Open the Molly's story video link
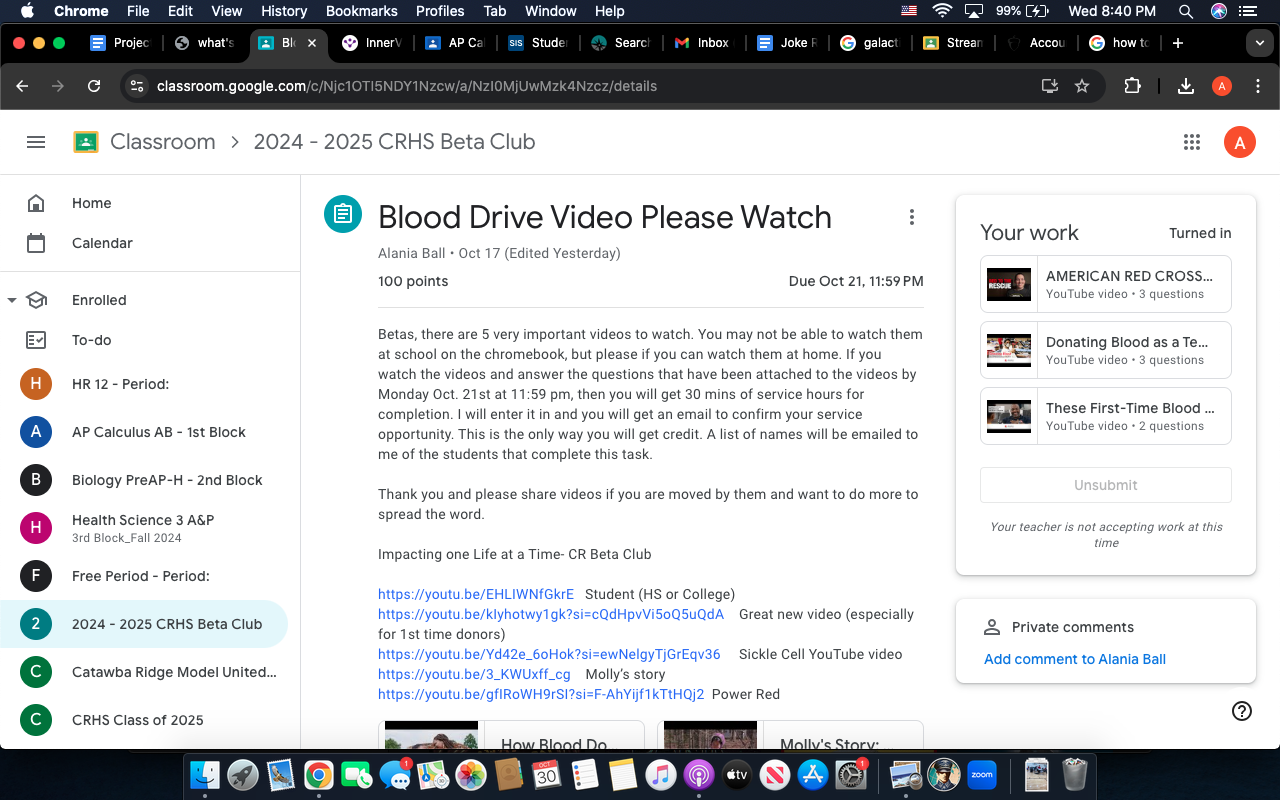Image resolution: width=1280 pixels, height=800 pixels. click(474, 674)
